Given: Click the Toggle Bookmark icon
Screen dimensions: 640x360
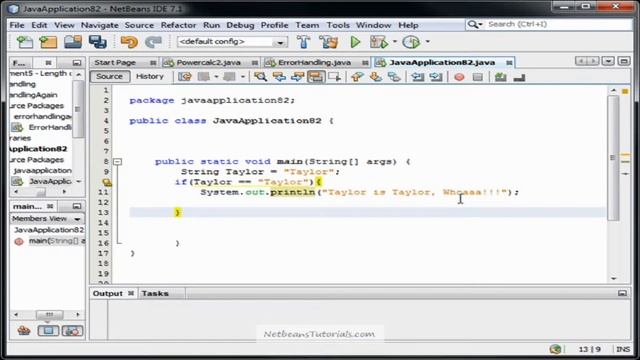Looking at the screenshot, I should tap(394, 77).
